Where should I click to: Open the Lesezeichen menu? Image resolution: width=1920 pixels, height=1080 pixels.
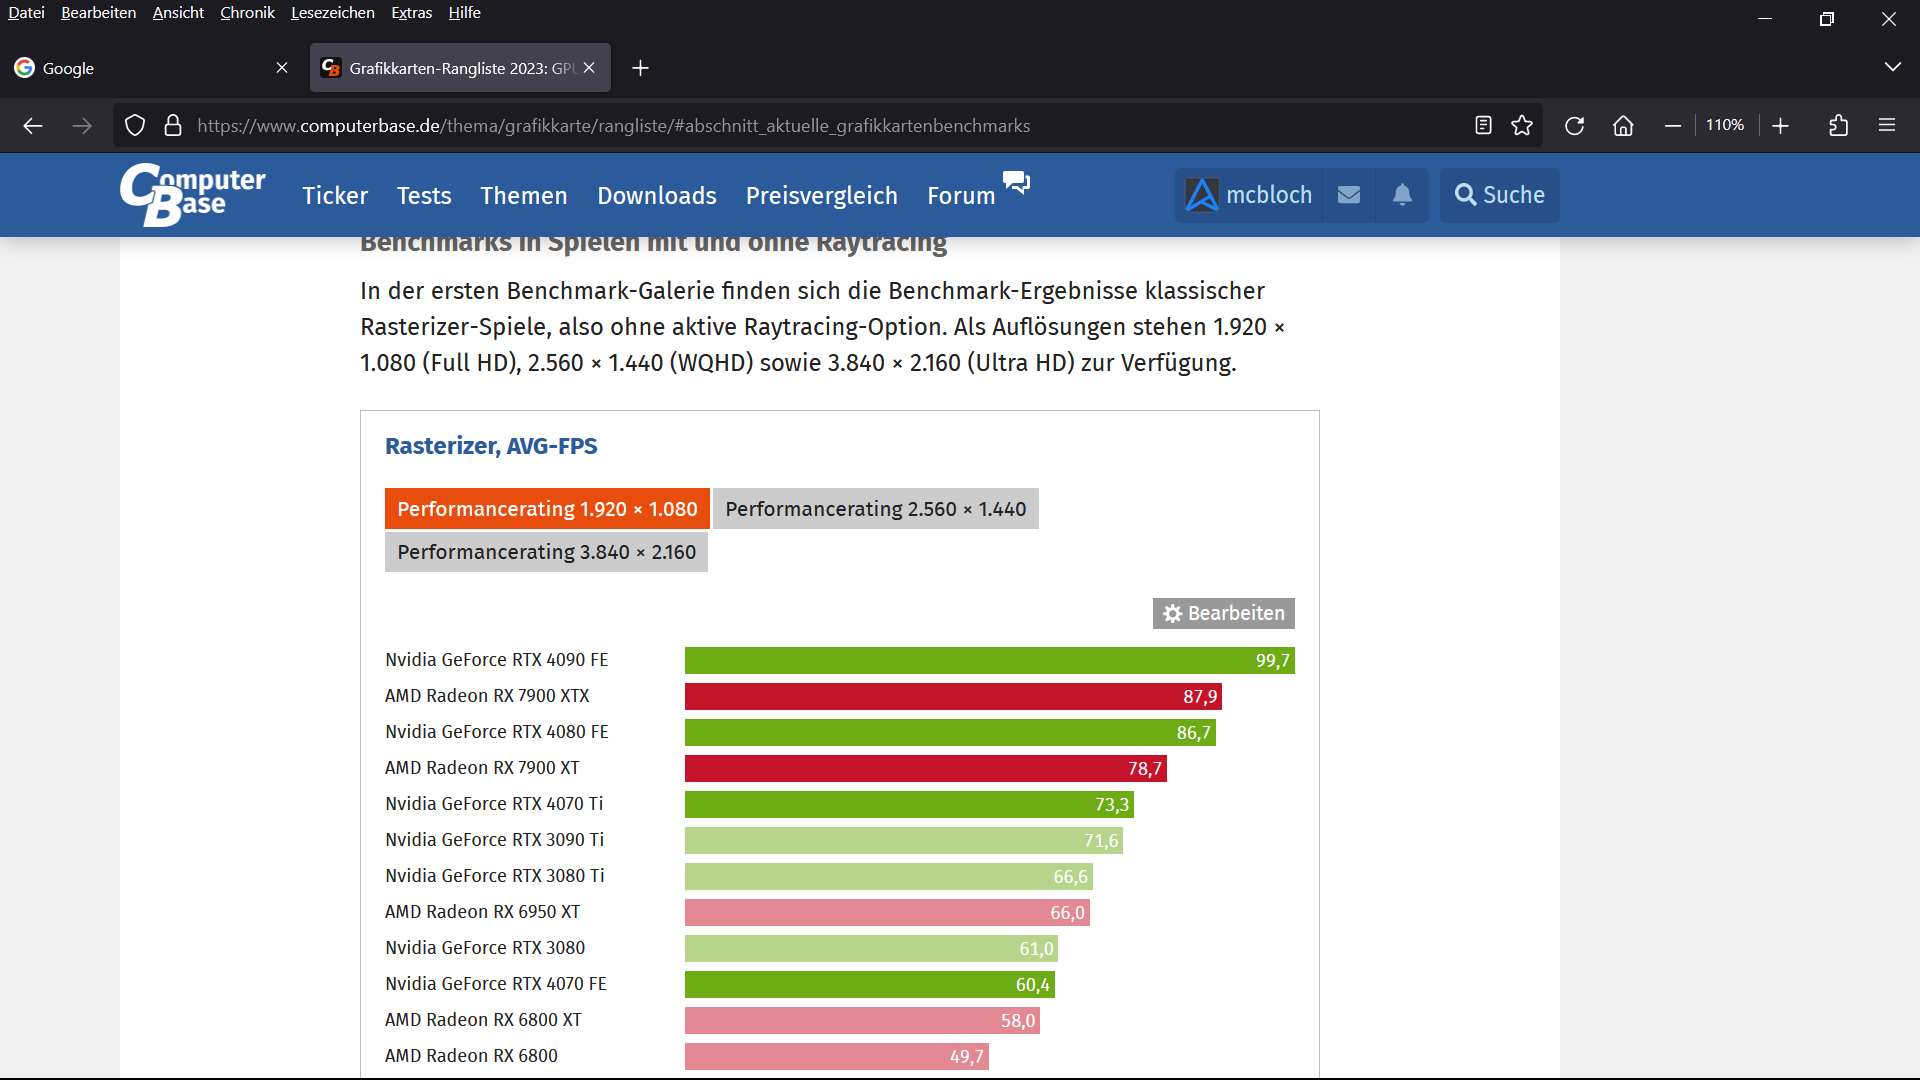332,13
